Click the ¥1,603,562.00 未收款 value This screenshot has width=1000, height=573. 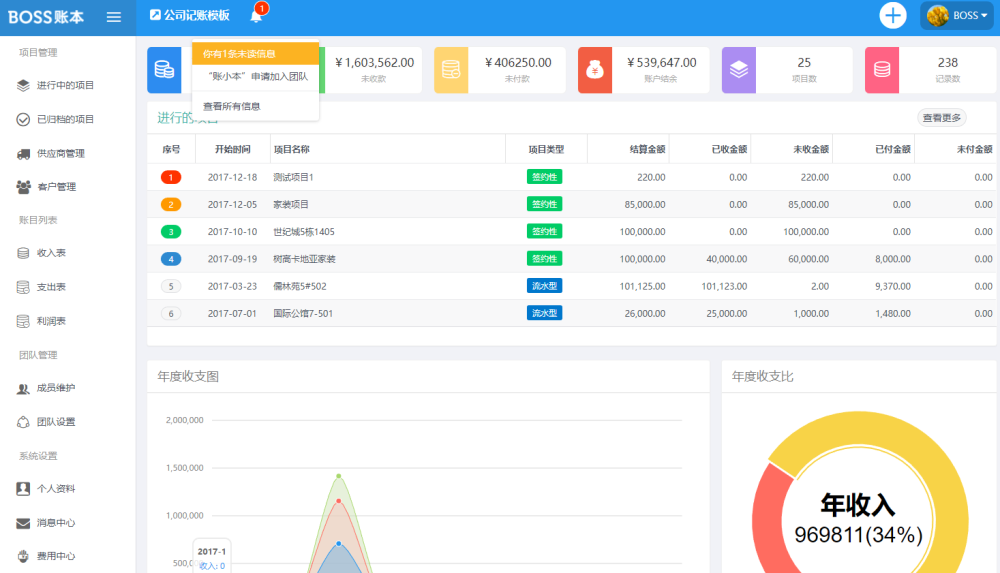(374, 63)
